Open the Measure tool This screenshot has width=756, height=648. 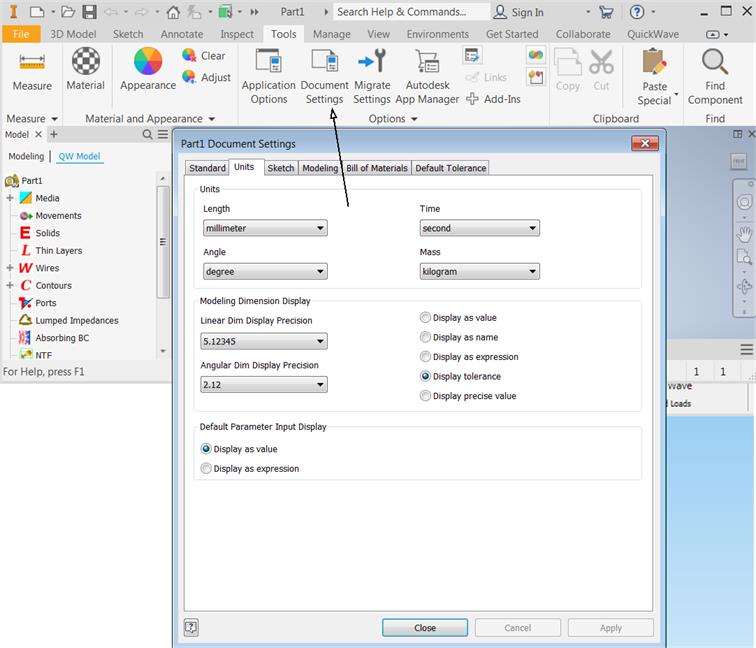32,70
